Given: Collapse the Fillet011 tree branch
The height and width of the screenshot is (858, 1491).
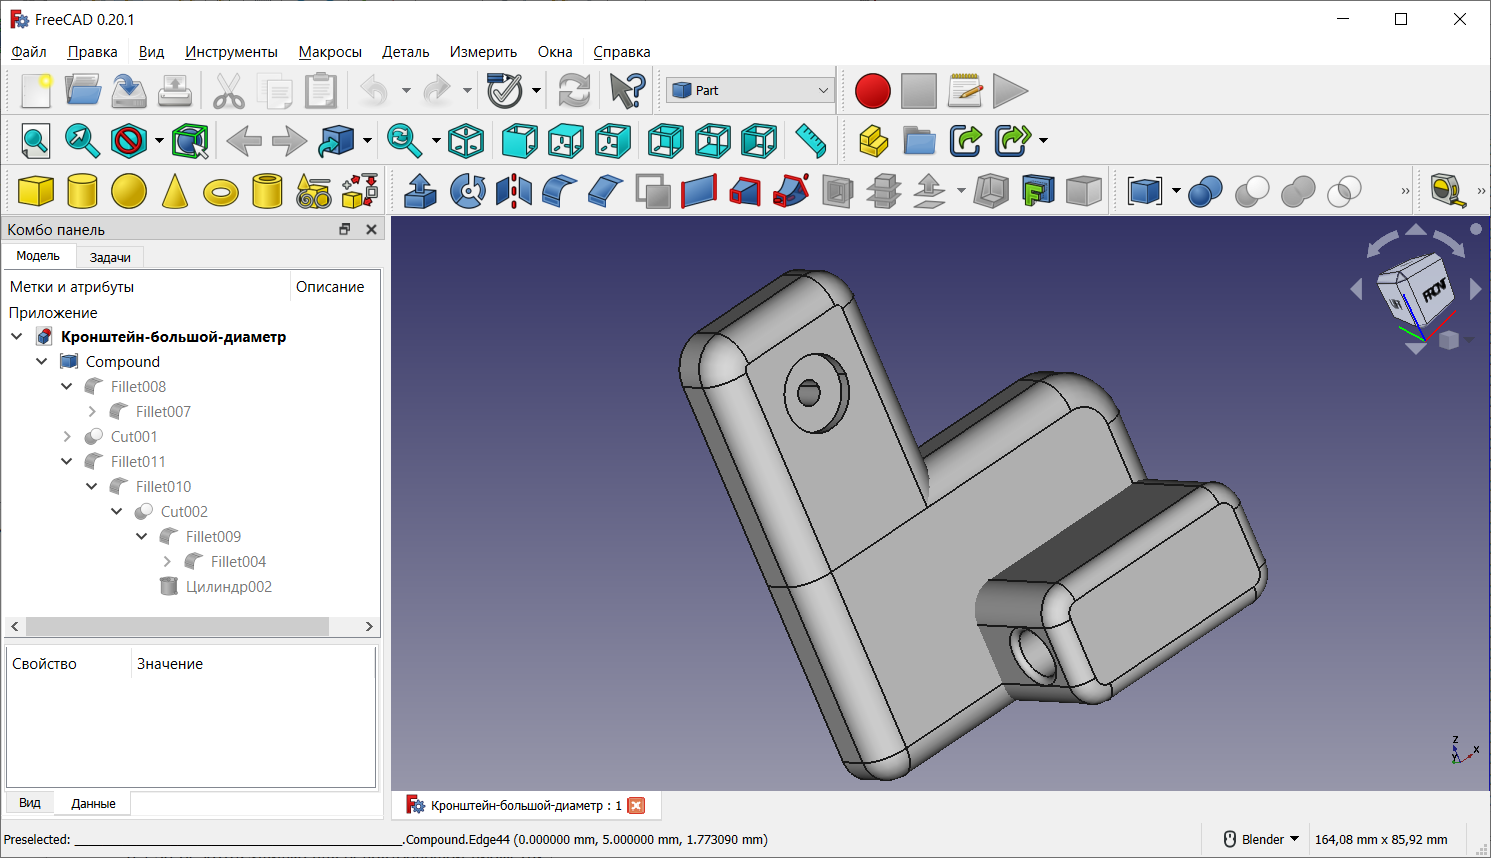Looking at the screenshot, I should [66, 461].
